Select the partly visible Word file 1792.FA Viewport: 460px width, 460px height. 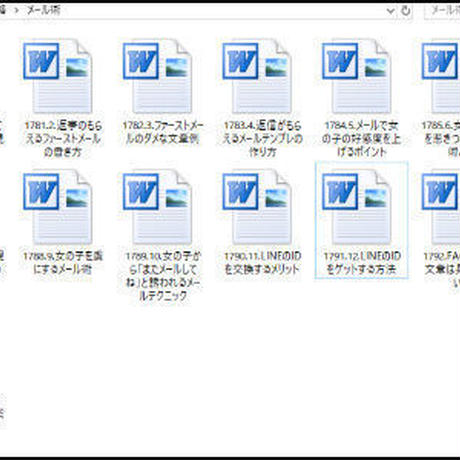441,229
